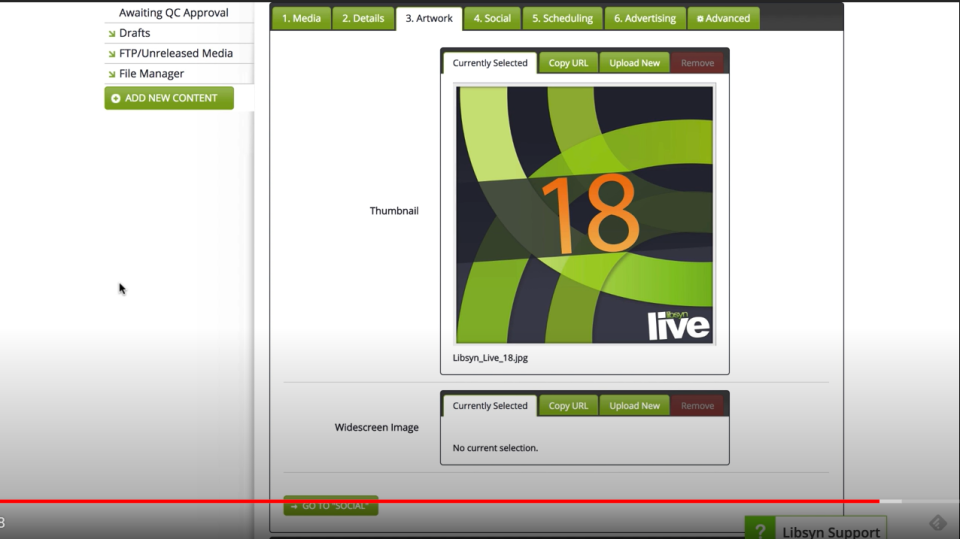This screenshot has height=539, width=960.
Task: Click Copy URL in the Widescreen Image panel
Action: click(568, 405)
